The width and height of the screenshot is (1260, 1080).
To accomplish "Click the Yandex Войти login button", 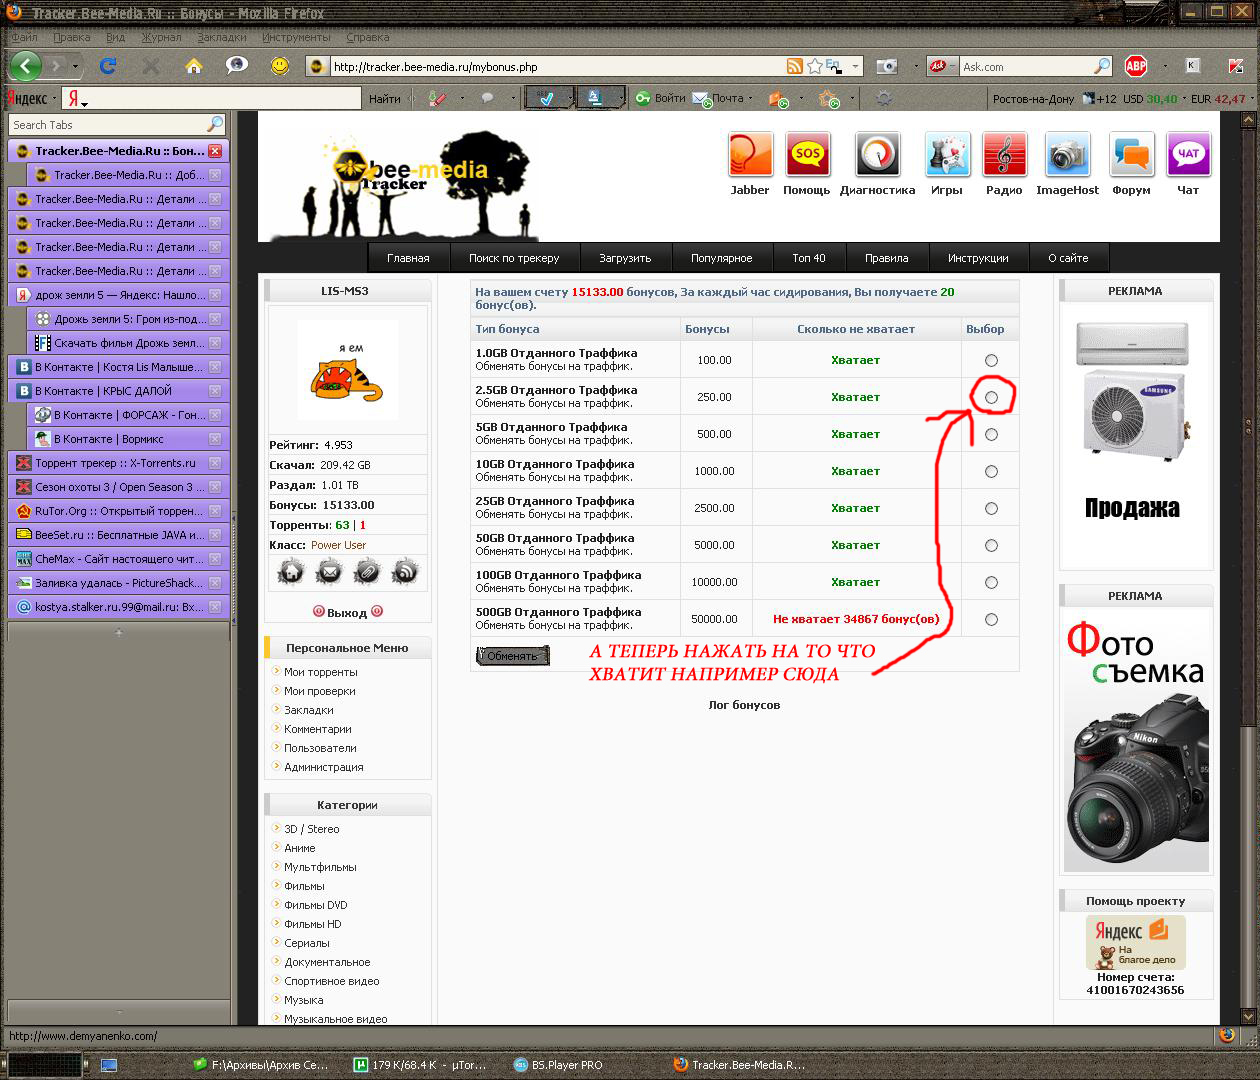I will pyautogui.click(x=661, y=98).
